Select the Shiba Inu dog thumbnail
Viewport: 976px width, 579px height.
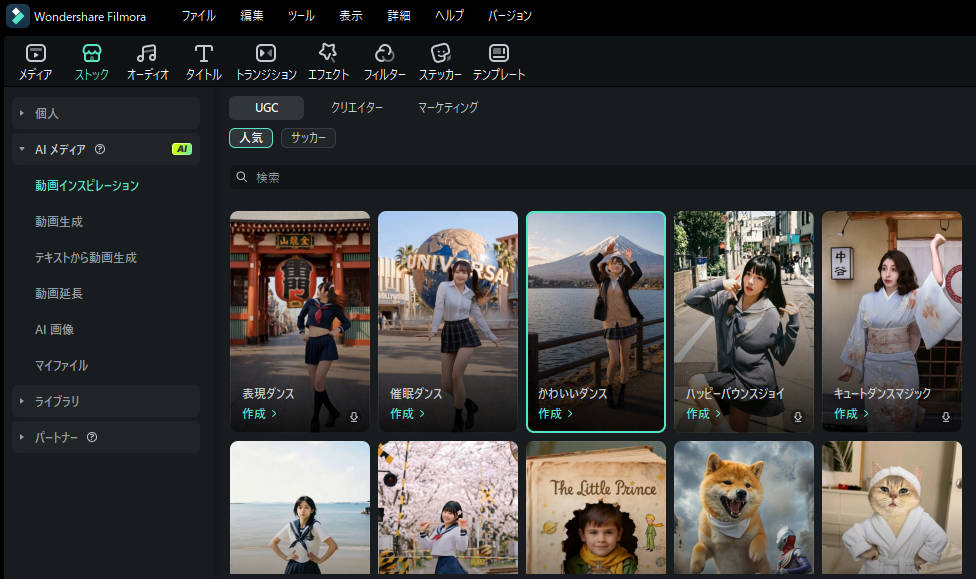(x=744, y=507)
